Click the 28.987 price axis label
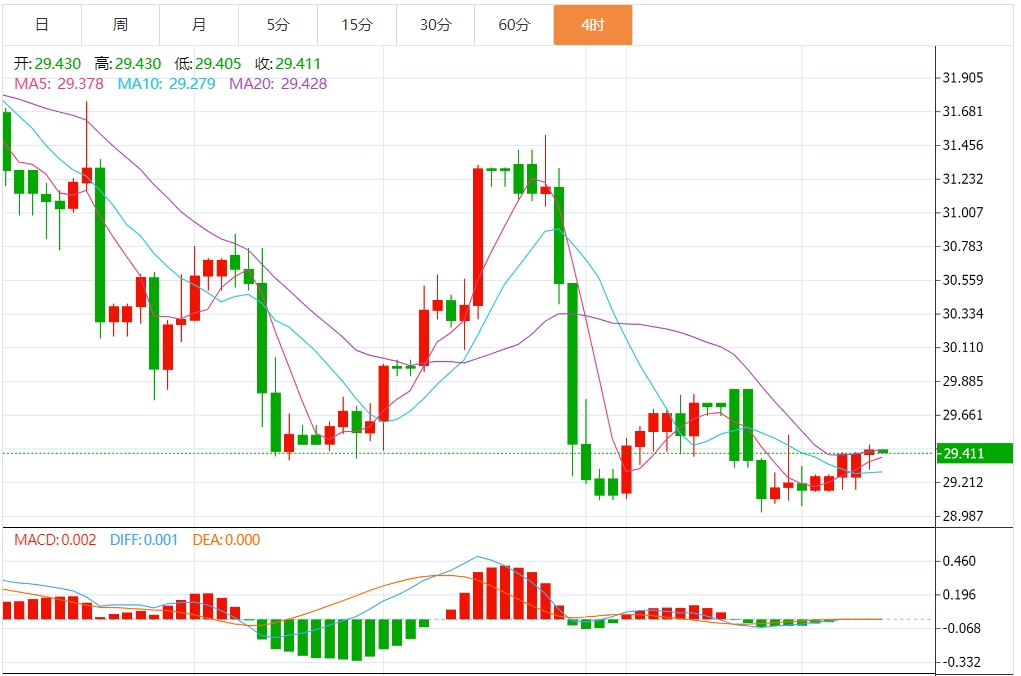Screen dimensions: 1021x676 click(963, 516)
